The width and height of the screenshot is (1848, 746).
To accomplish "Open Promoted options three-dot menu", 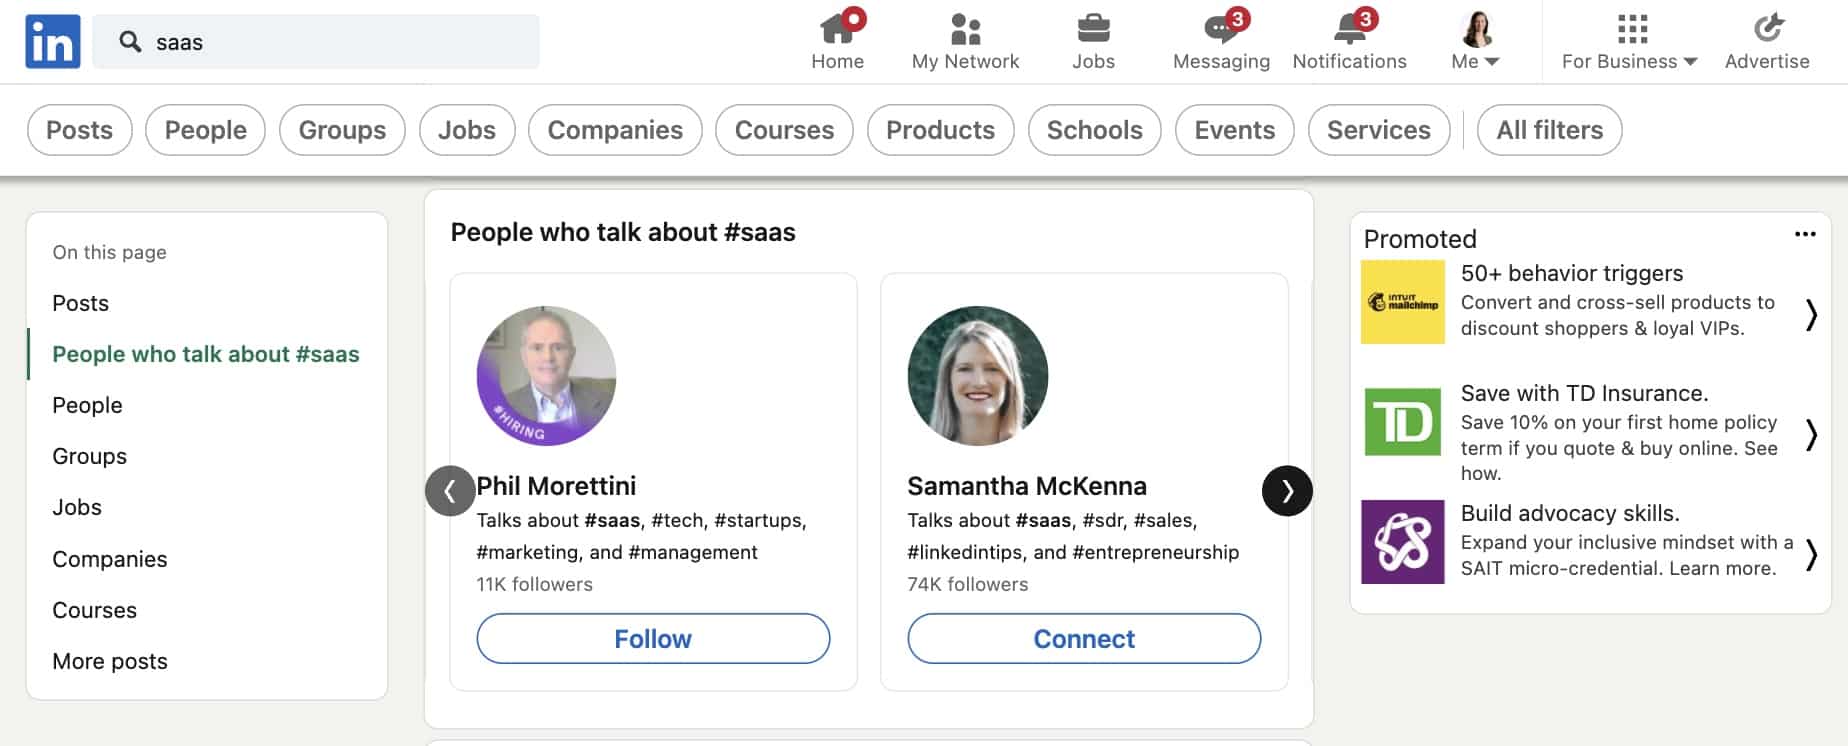I will pyautogui.click(x=1805, y=234).
